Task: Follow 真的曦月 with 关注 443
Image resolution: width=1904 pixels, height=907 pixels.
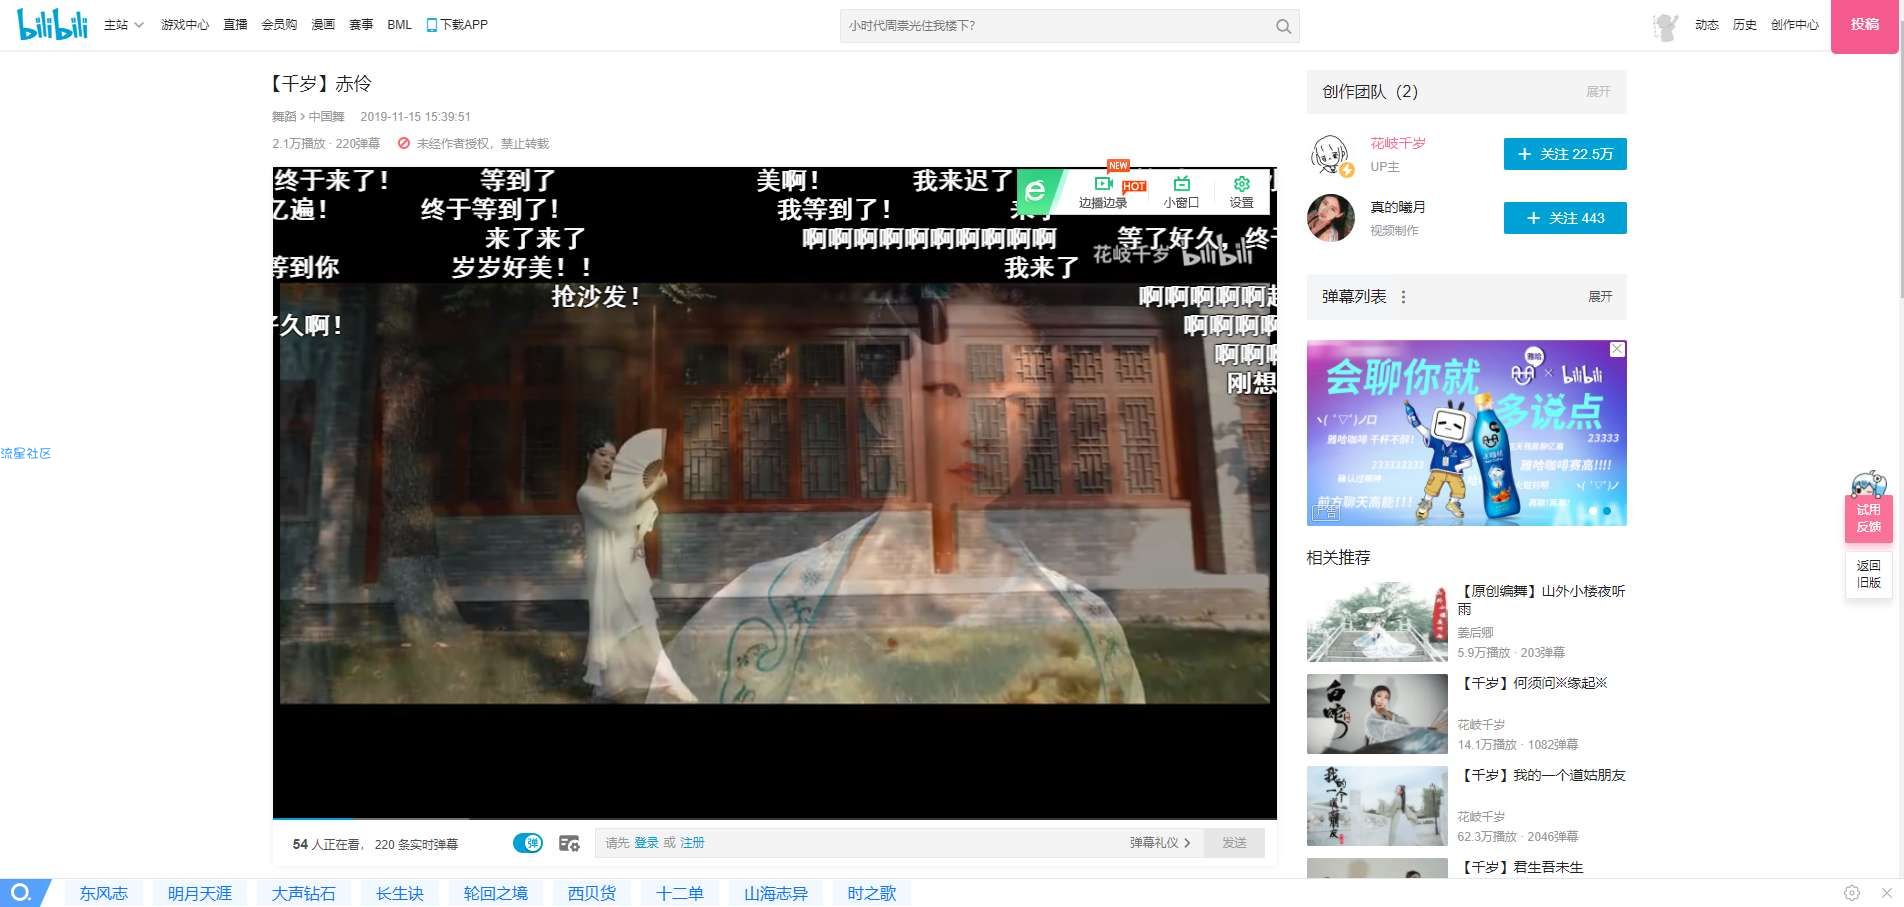Action: 1565,218
